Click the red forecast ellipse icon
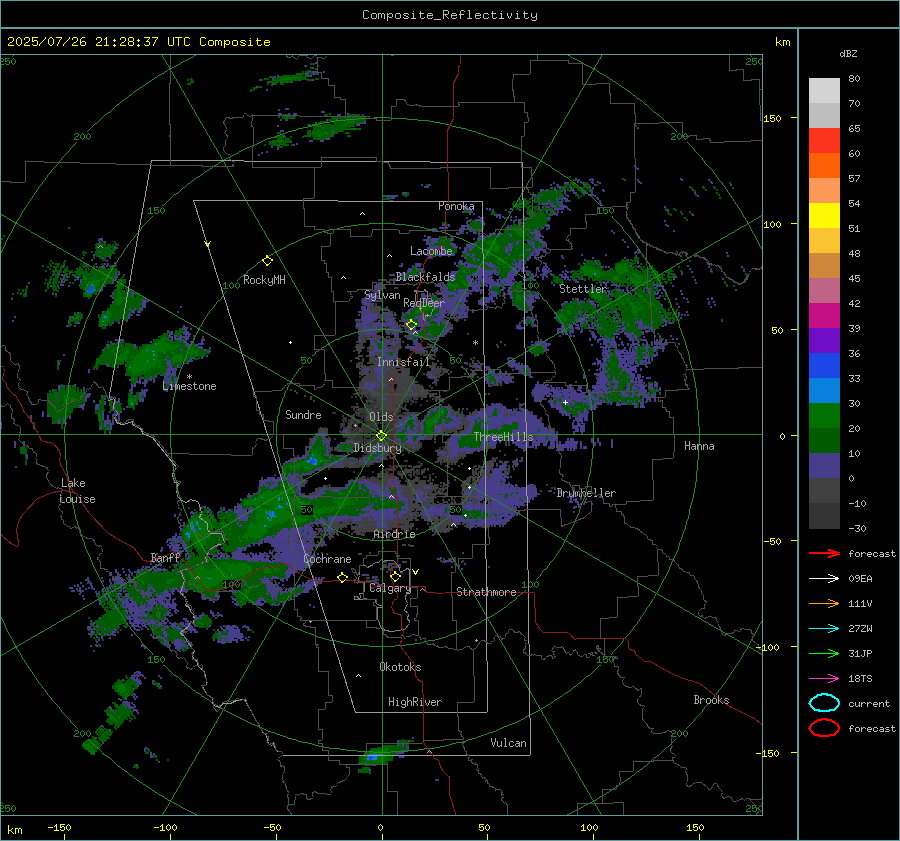This screenshot has width=900, height=841. tap(824, 728)
